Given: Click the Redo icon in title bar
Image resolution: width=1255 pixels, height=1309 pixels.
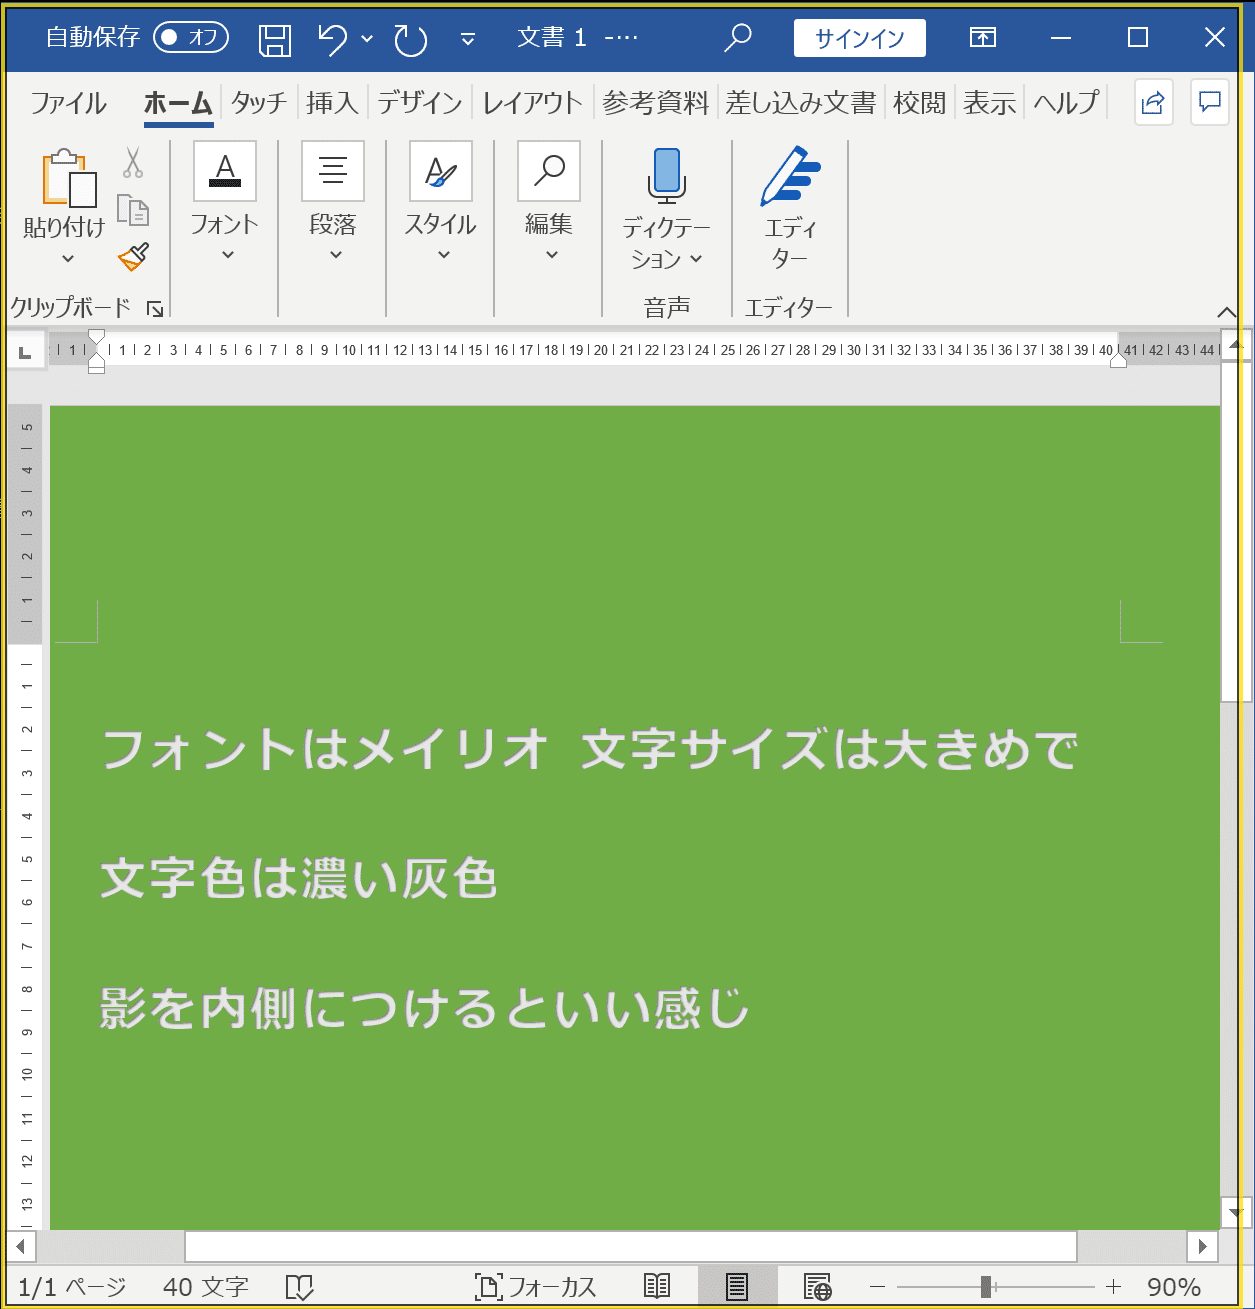Looking at the screenshot, I should [x=411, y=39].
